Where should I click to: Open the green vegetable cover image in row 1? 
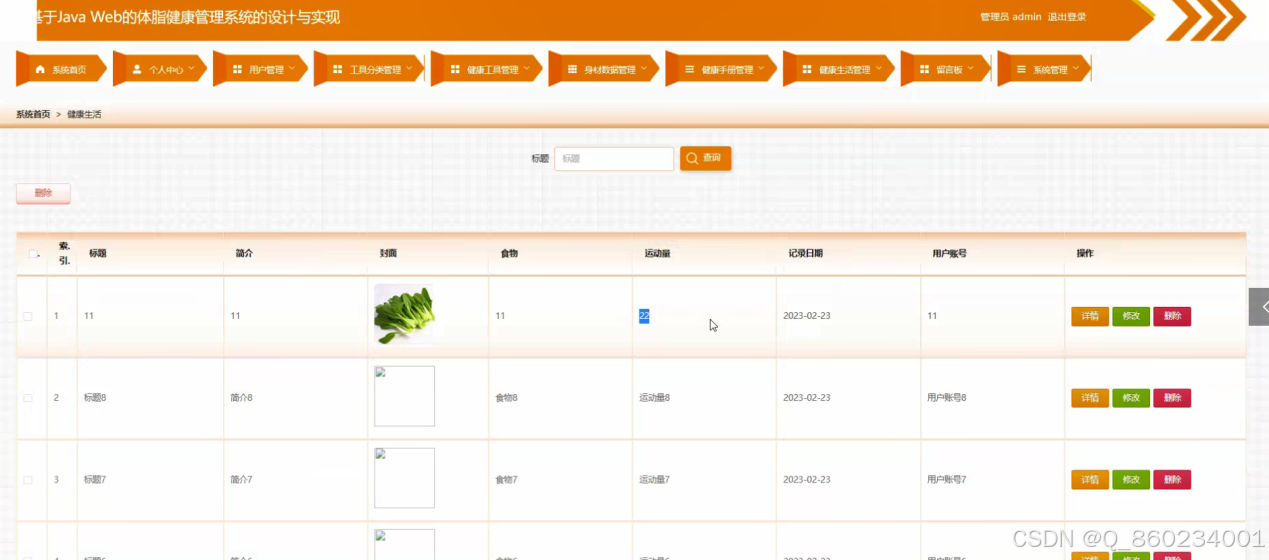coord(404,315)
